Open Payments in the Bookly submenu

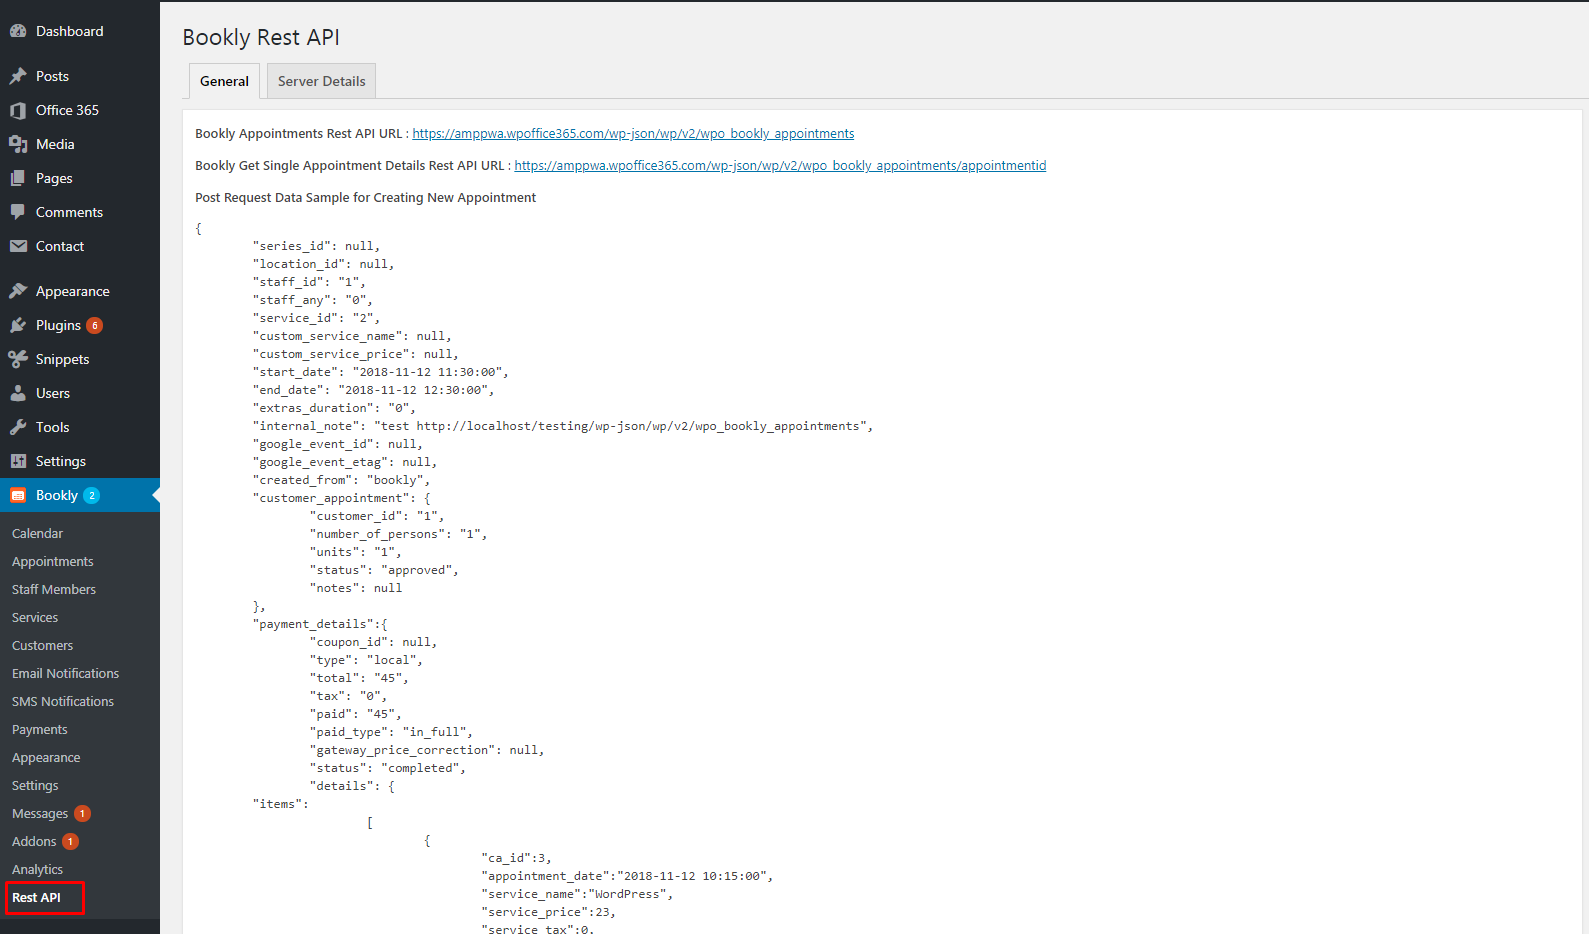click(40, 730)
